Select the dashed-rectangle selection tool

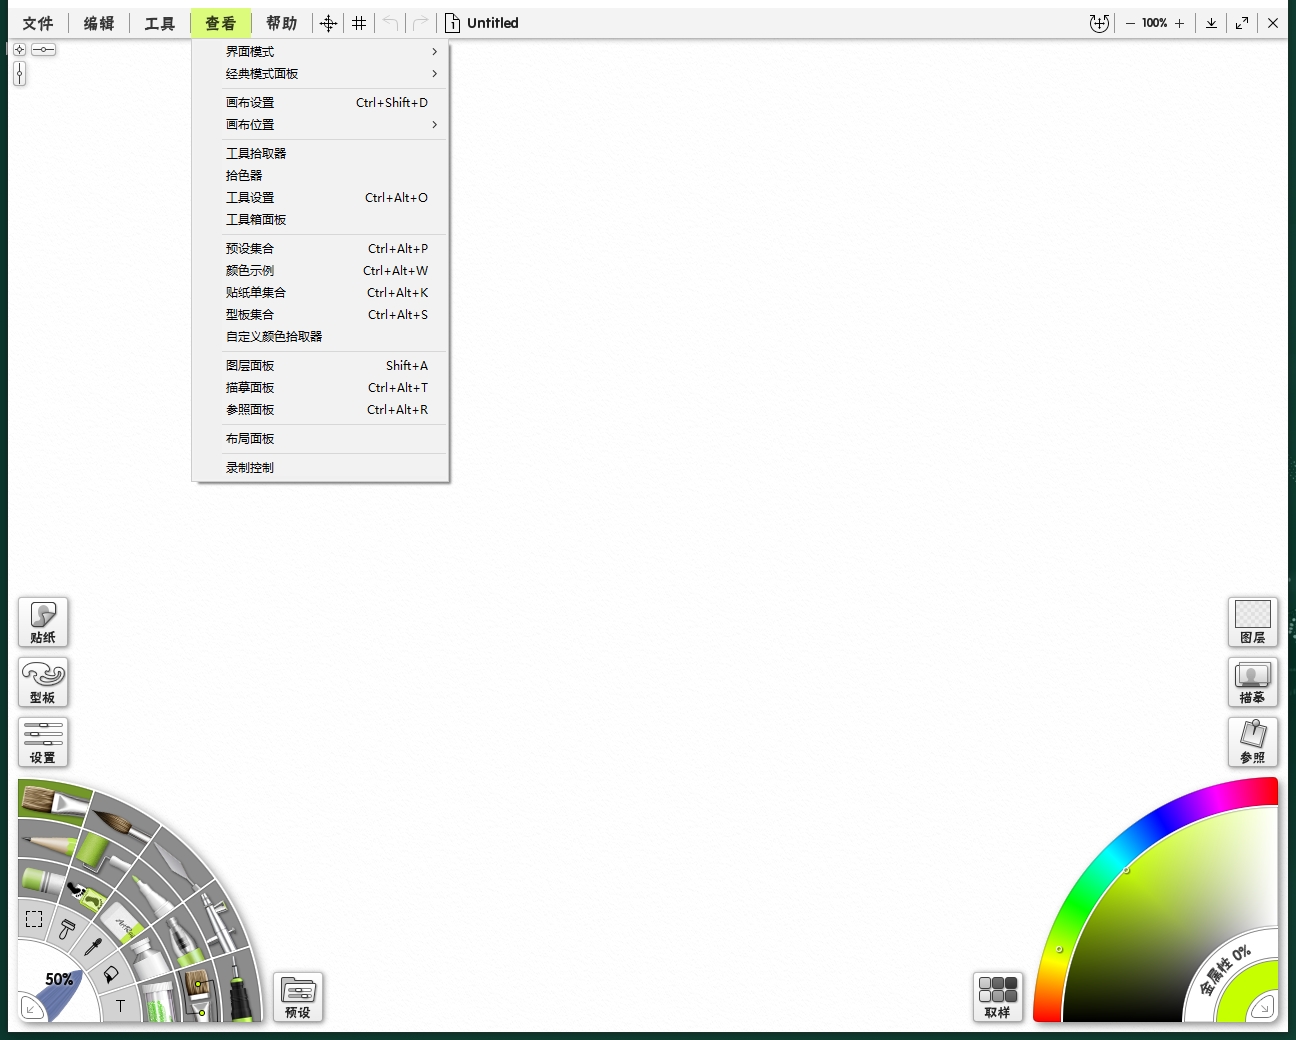pos(34,919)
